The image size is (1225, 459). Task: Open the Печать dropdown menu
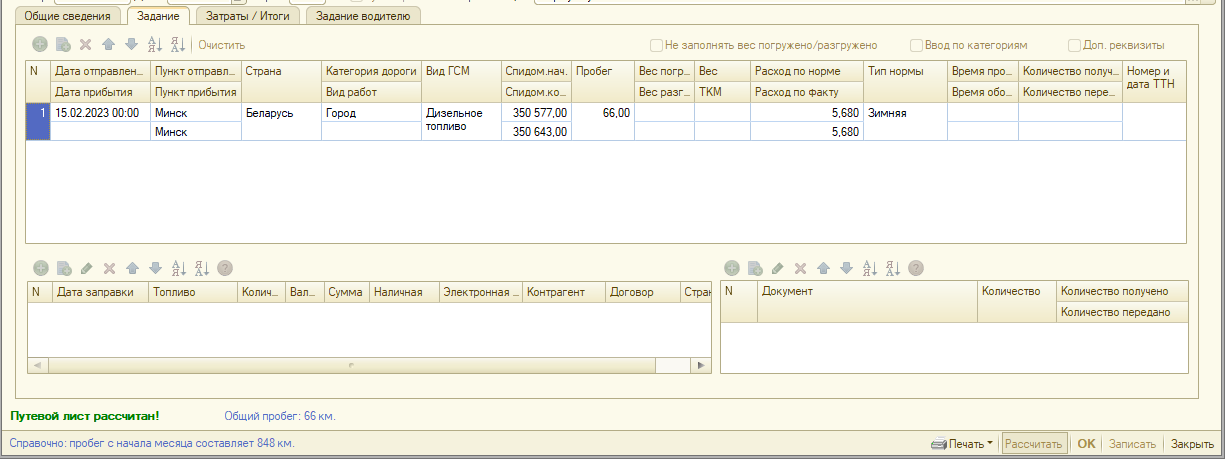(x=962, y=444)
